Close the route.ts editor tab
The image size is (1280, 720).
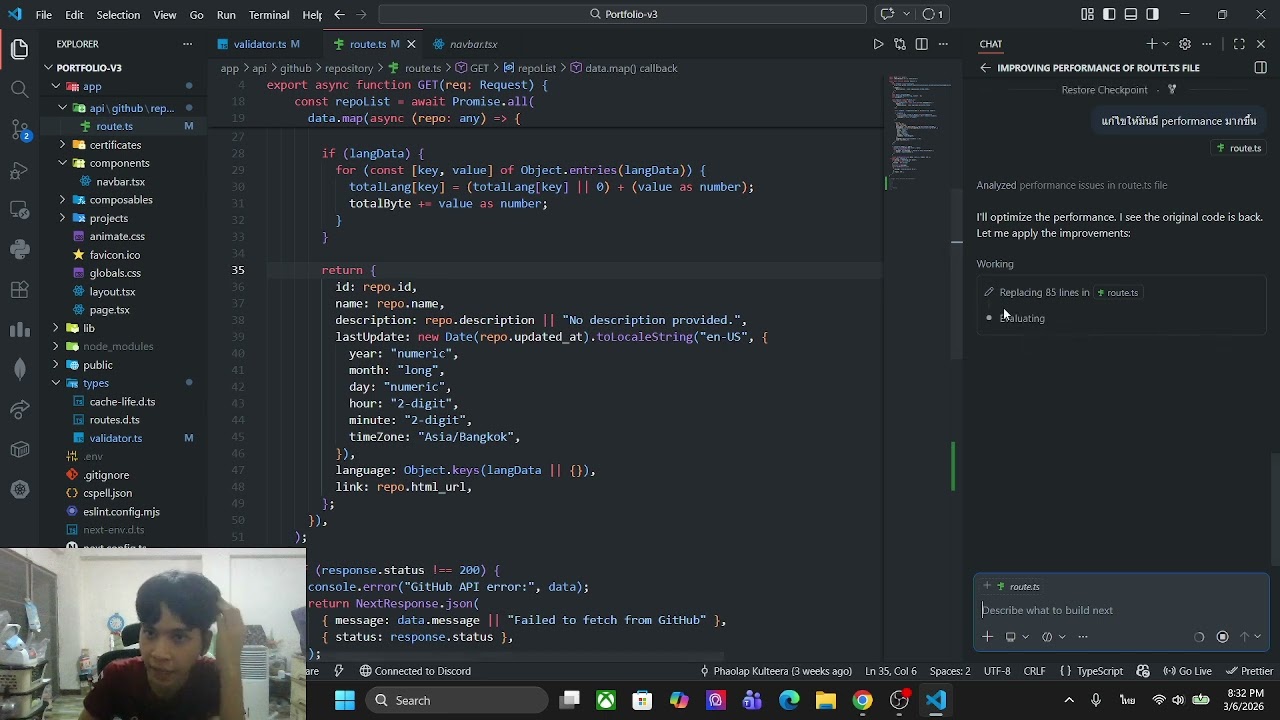point(411,44)
